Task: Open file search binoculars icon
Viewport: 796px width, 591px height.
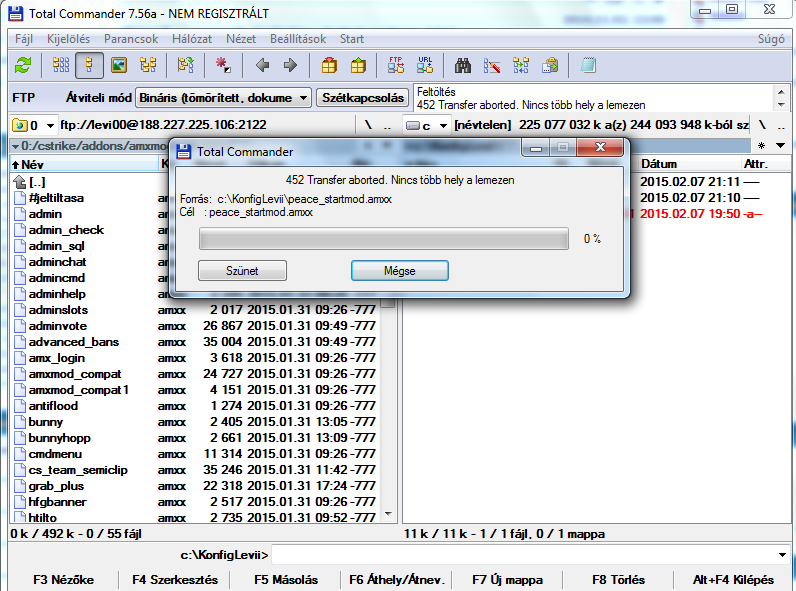Action: pos(462,65)
